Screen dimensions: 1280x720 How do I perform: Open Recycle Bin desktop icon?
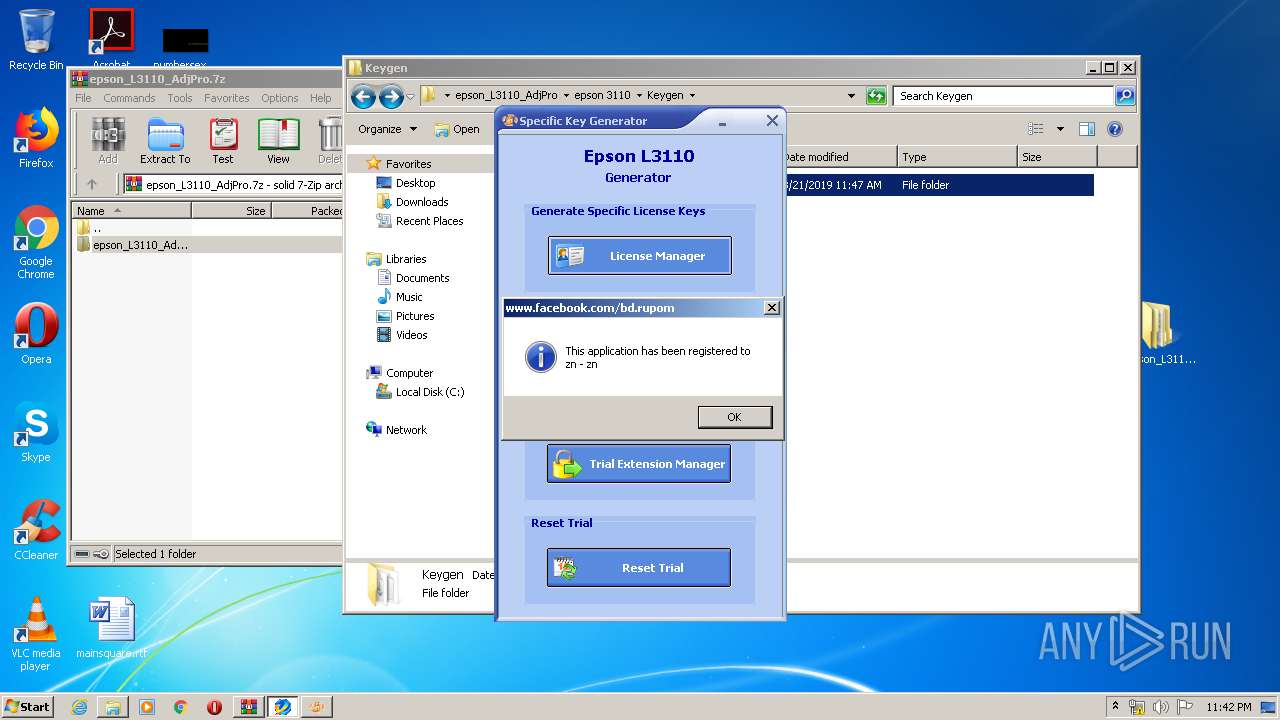tap(36, 40)
